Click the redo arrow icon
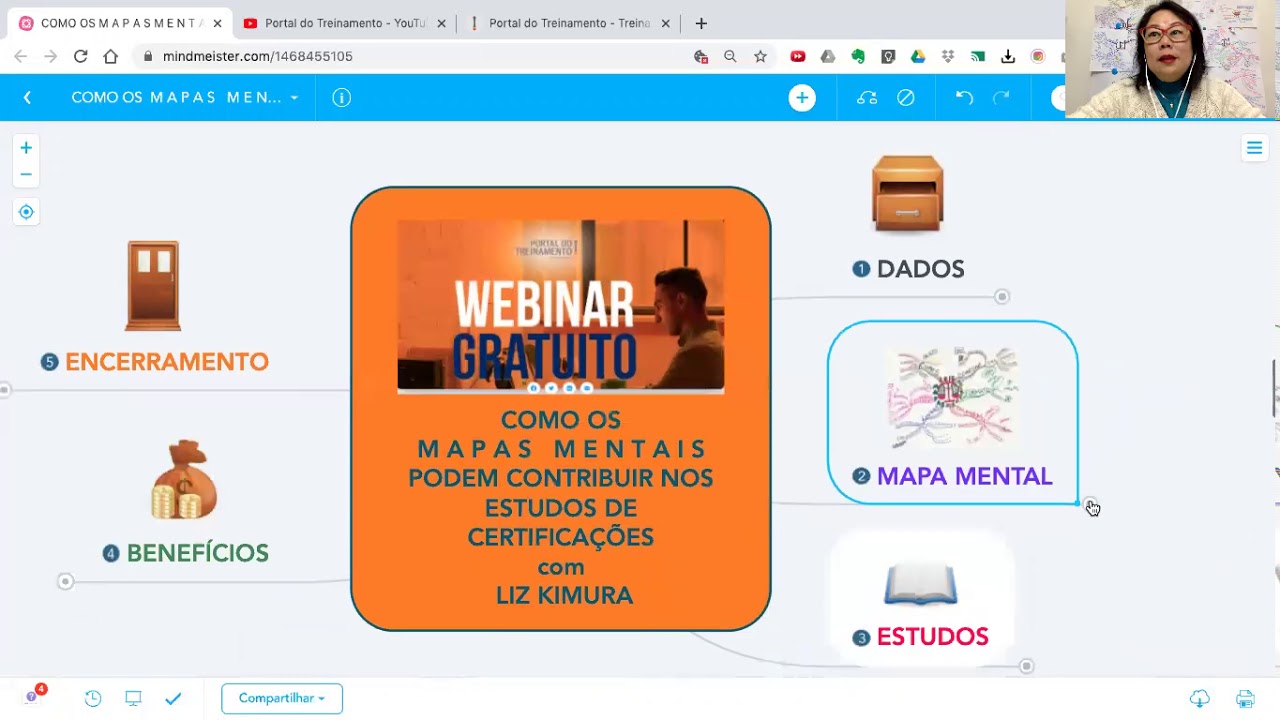This screenshot has width=1280, height=720. pyautogui.click(x=1001, y=97)
